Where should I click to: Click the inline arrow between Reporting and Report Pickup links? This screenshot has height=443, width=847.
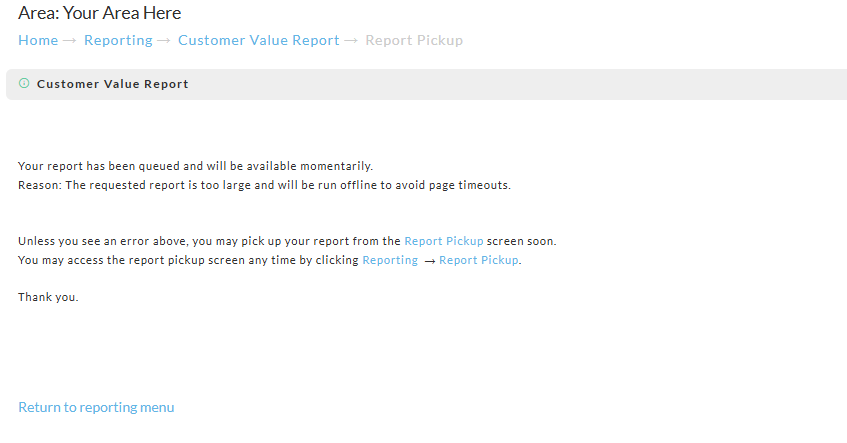click(x=429, y=261)
